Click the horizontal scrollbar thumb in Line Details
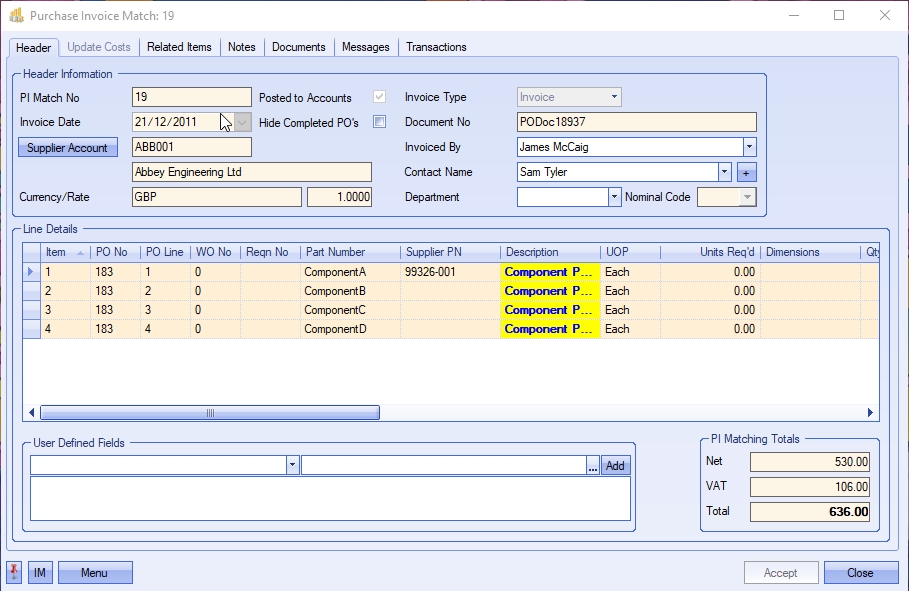909x591 pixels. coord(210,412)
